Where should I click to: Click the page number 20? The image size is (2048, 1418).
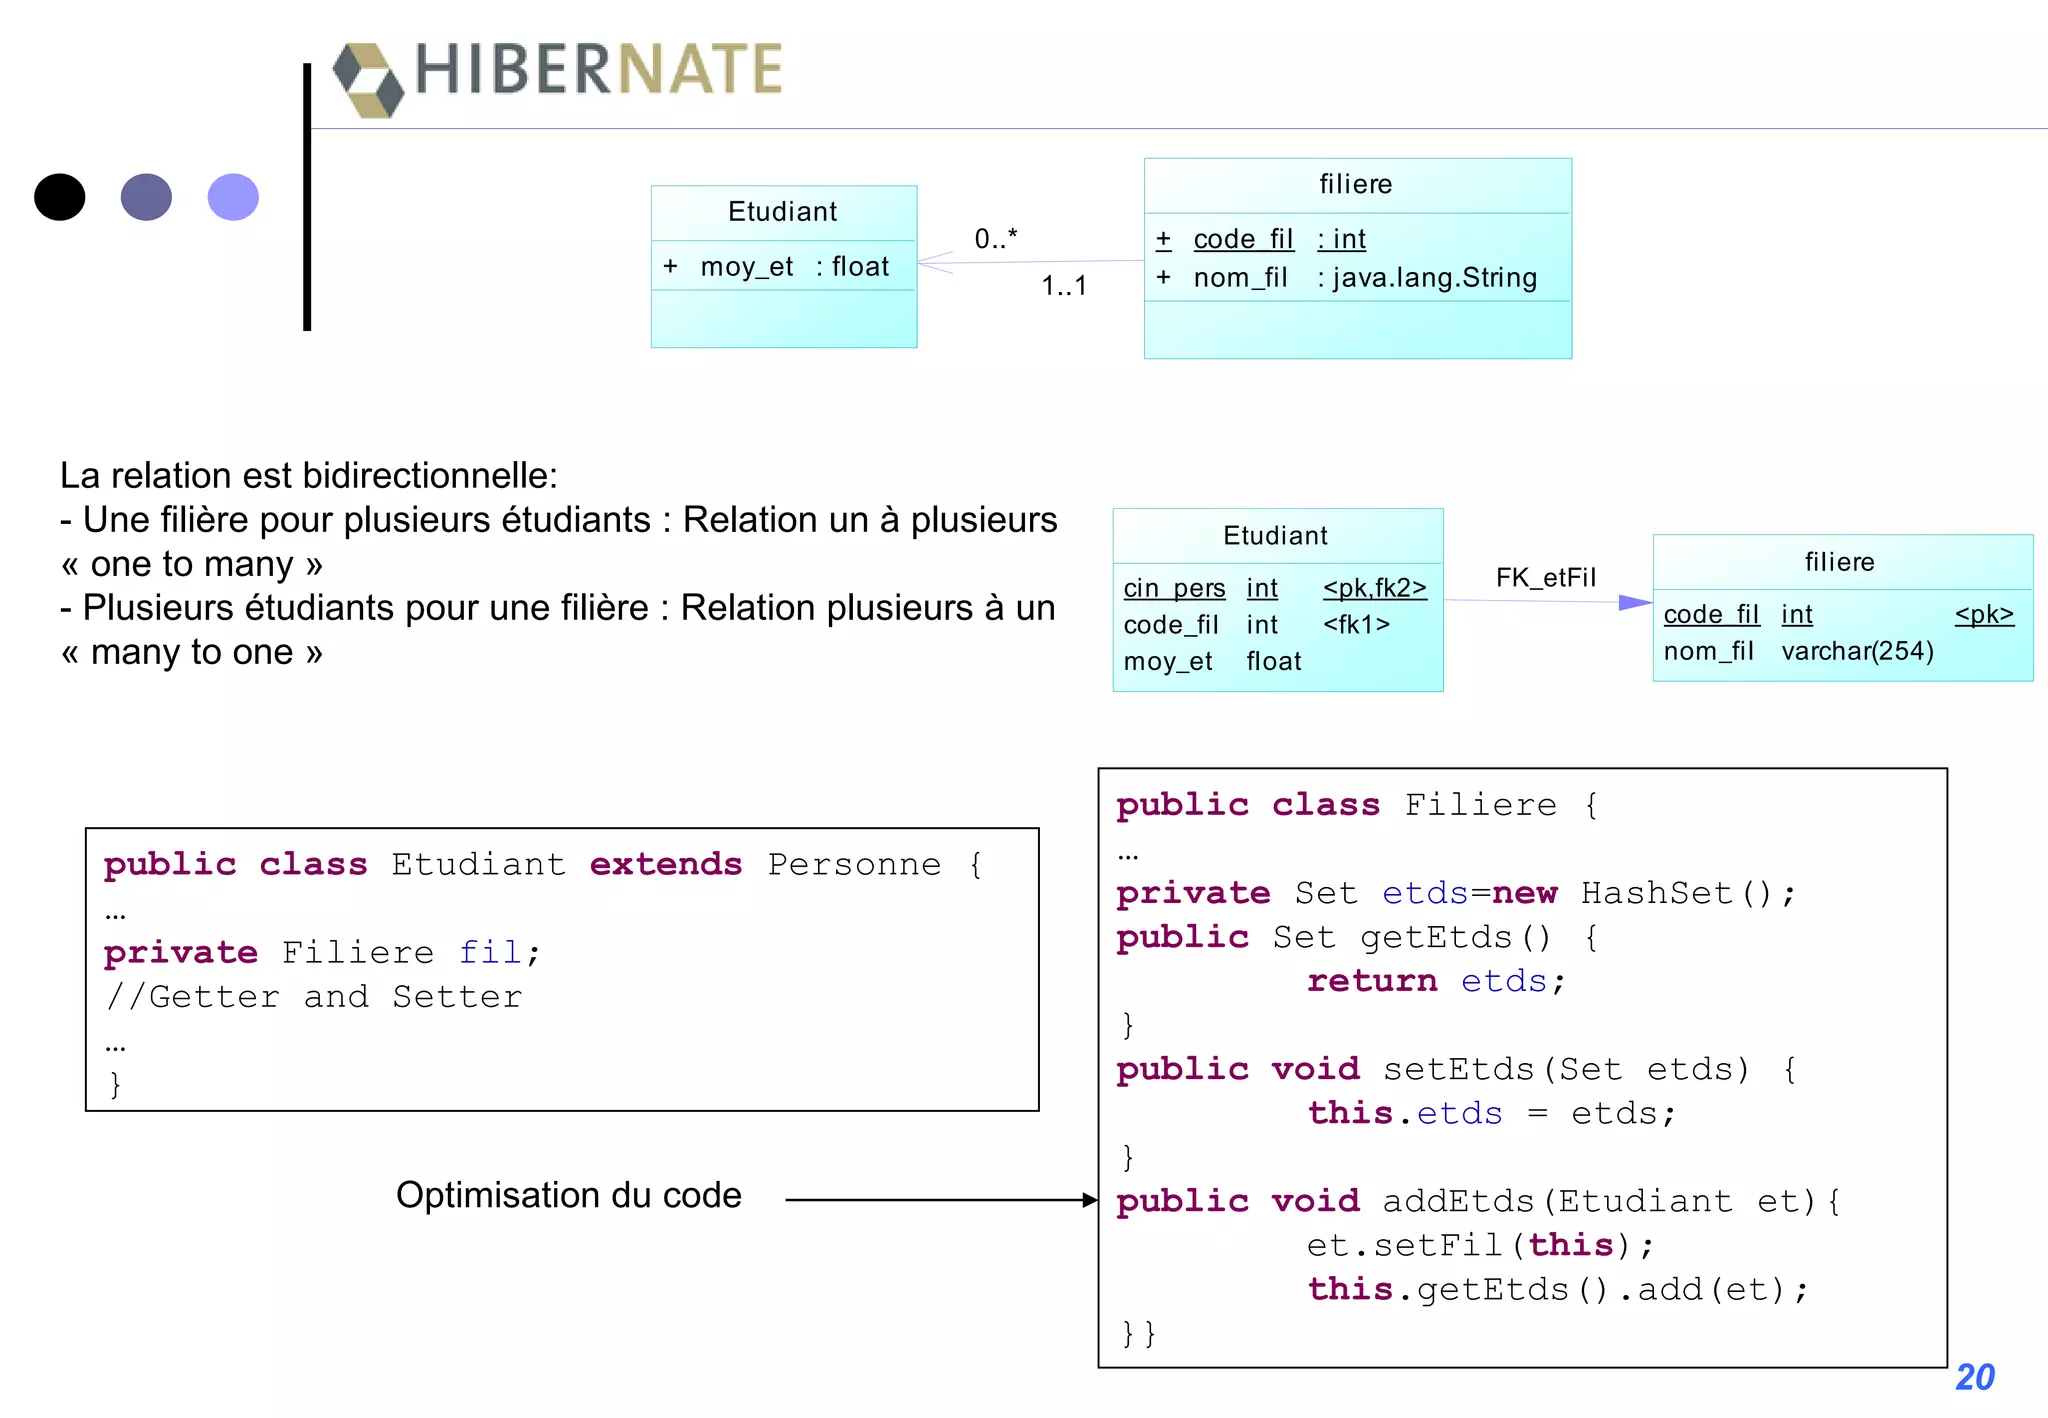coord(1974,1378)
